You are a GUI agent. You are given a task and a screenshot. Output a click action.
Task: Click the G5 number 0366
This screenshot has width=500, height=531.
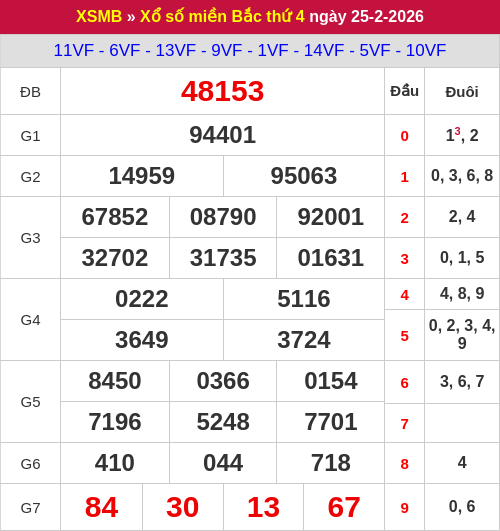pos(223,381)
